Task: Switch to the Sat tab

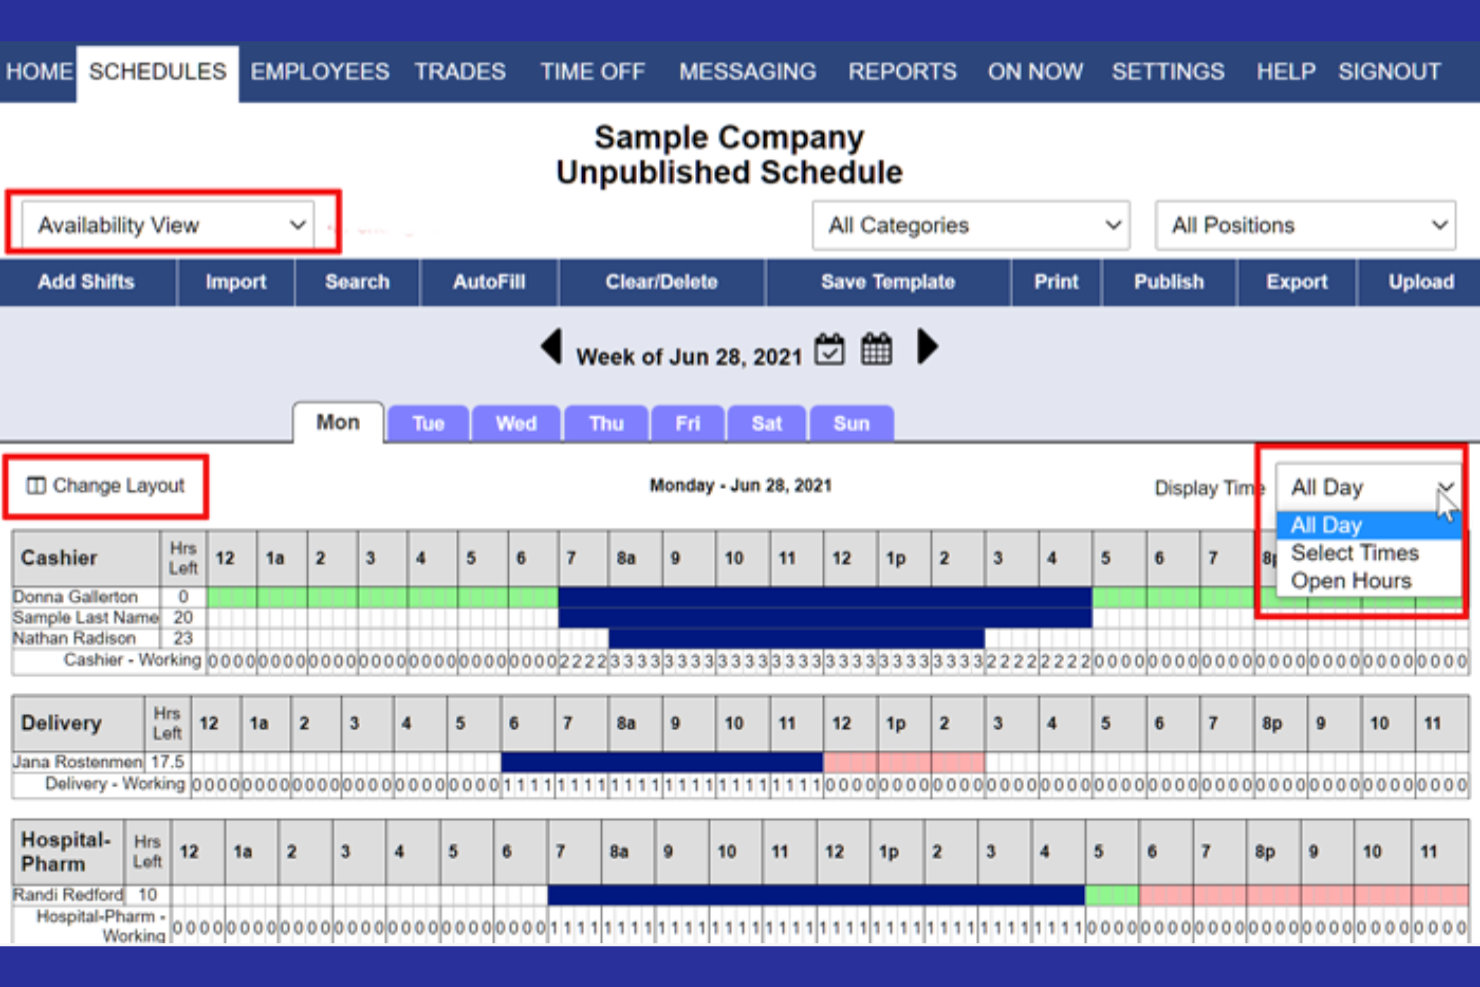Action: pyautogui.click(x=766, y=422)
